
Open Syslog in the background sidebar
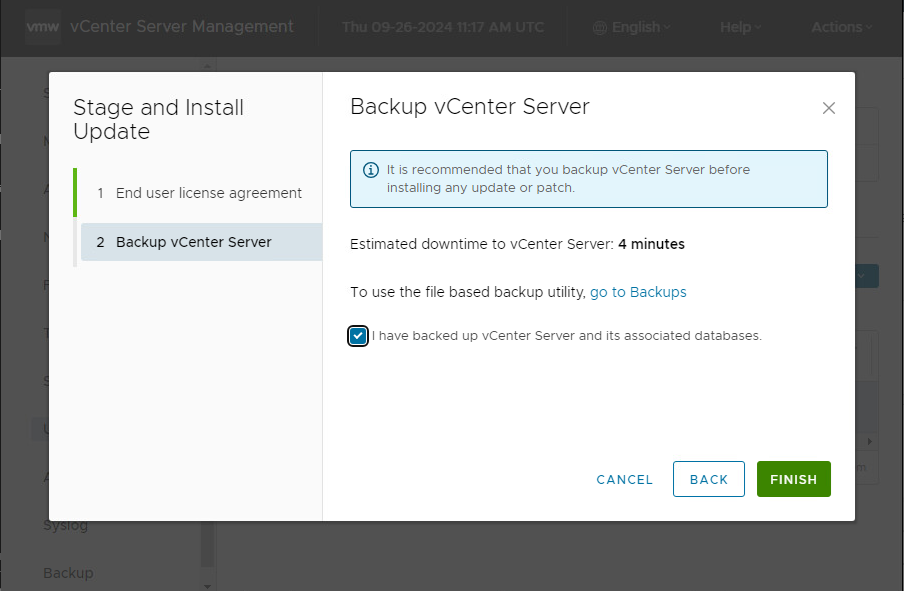pos(65,525)
